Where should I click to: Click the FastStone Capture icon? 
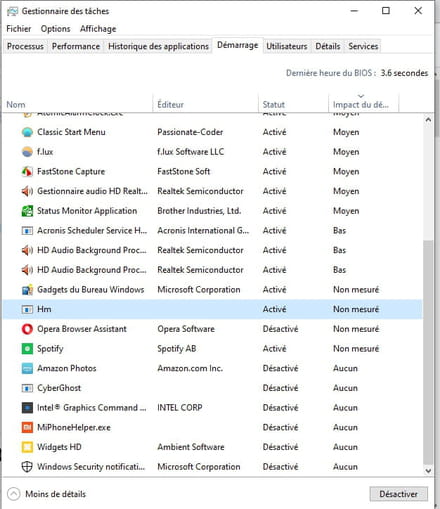click(x=27, y=171)
